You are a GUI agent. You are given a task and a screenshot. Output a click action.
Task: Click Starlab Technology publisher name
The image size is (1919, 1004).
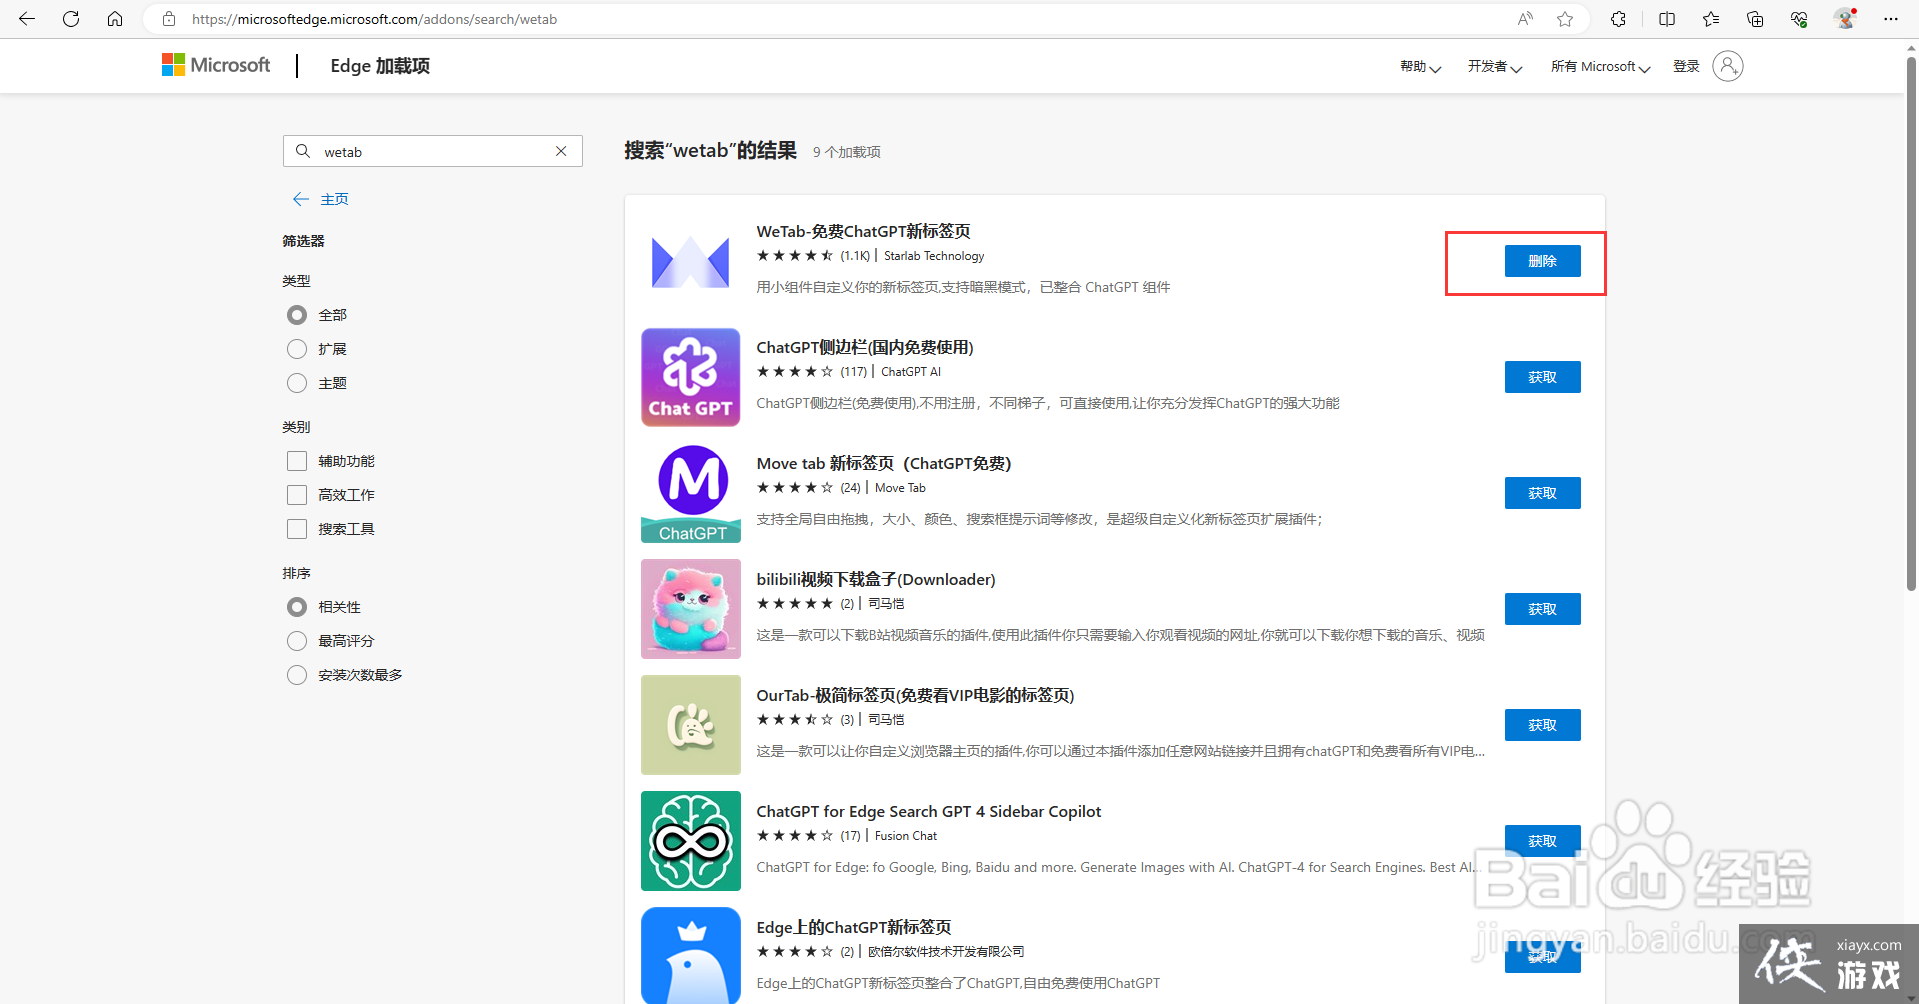tap(934, 256)
